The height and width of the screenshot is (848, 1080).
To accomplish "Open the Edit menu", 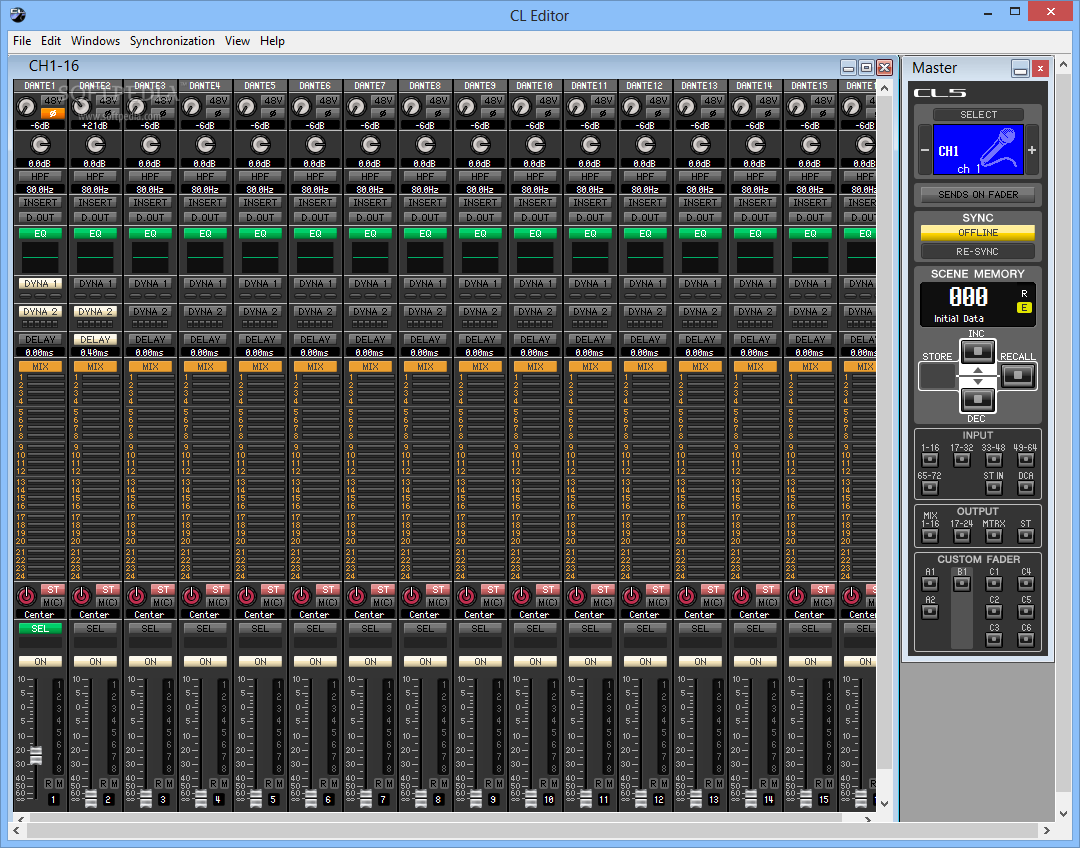I will pyautogui.click(x=50, y=41).
